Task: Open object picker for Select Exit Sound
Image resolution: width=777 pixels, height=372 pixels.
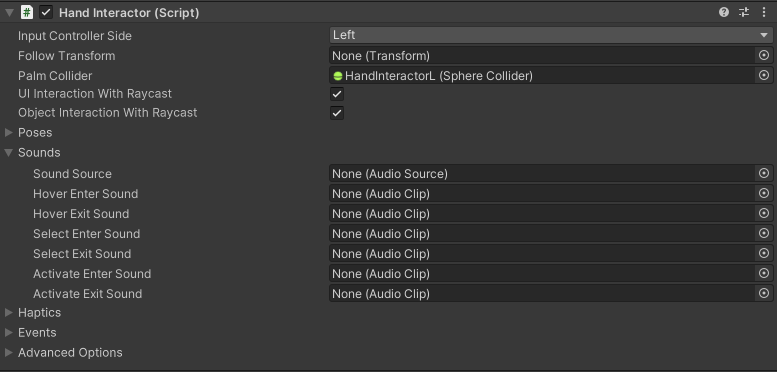Action: pos(764,254)
